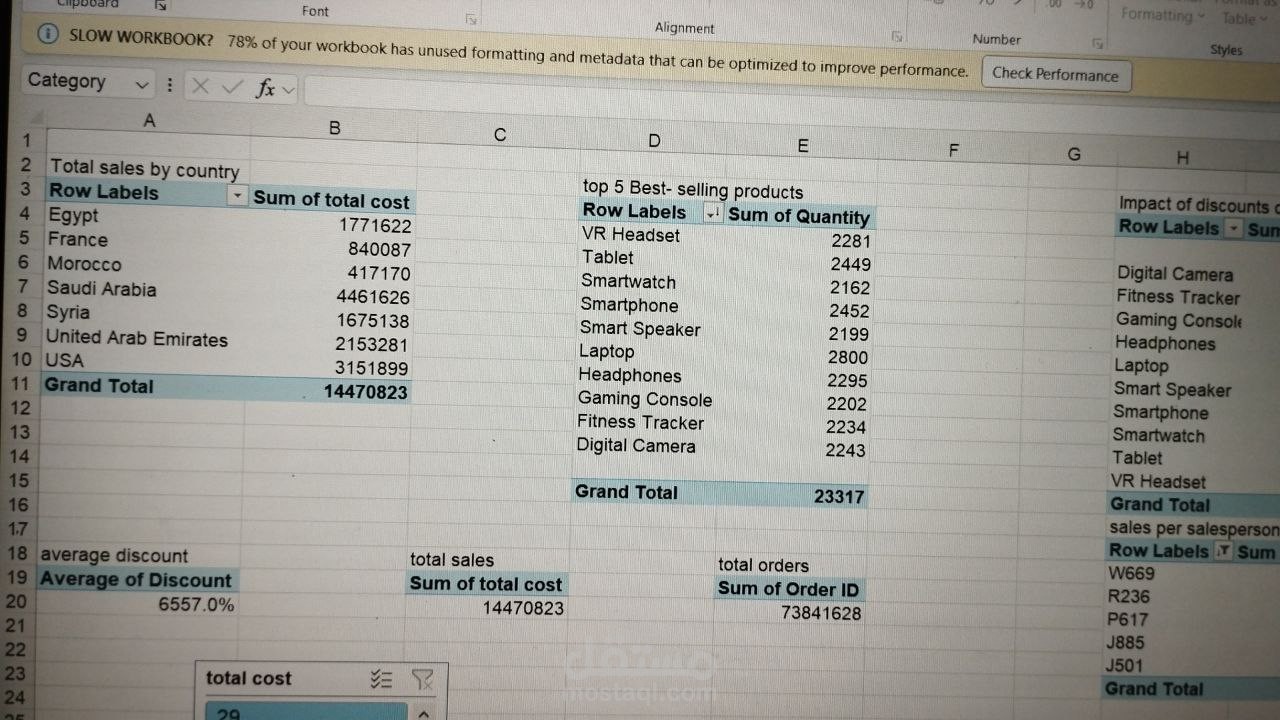The width and height of the screenshot is (1280, 720).
Task: Select column H header
Action: [x=1183, y=157]
